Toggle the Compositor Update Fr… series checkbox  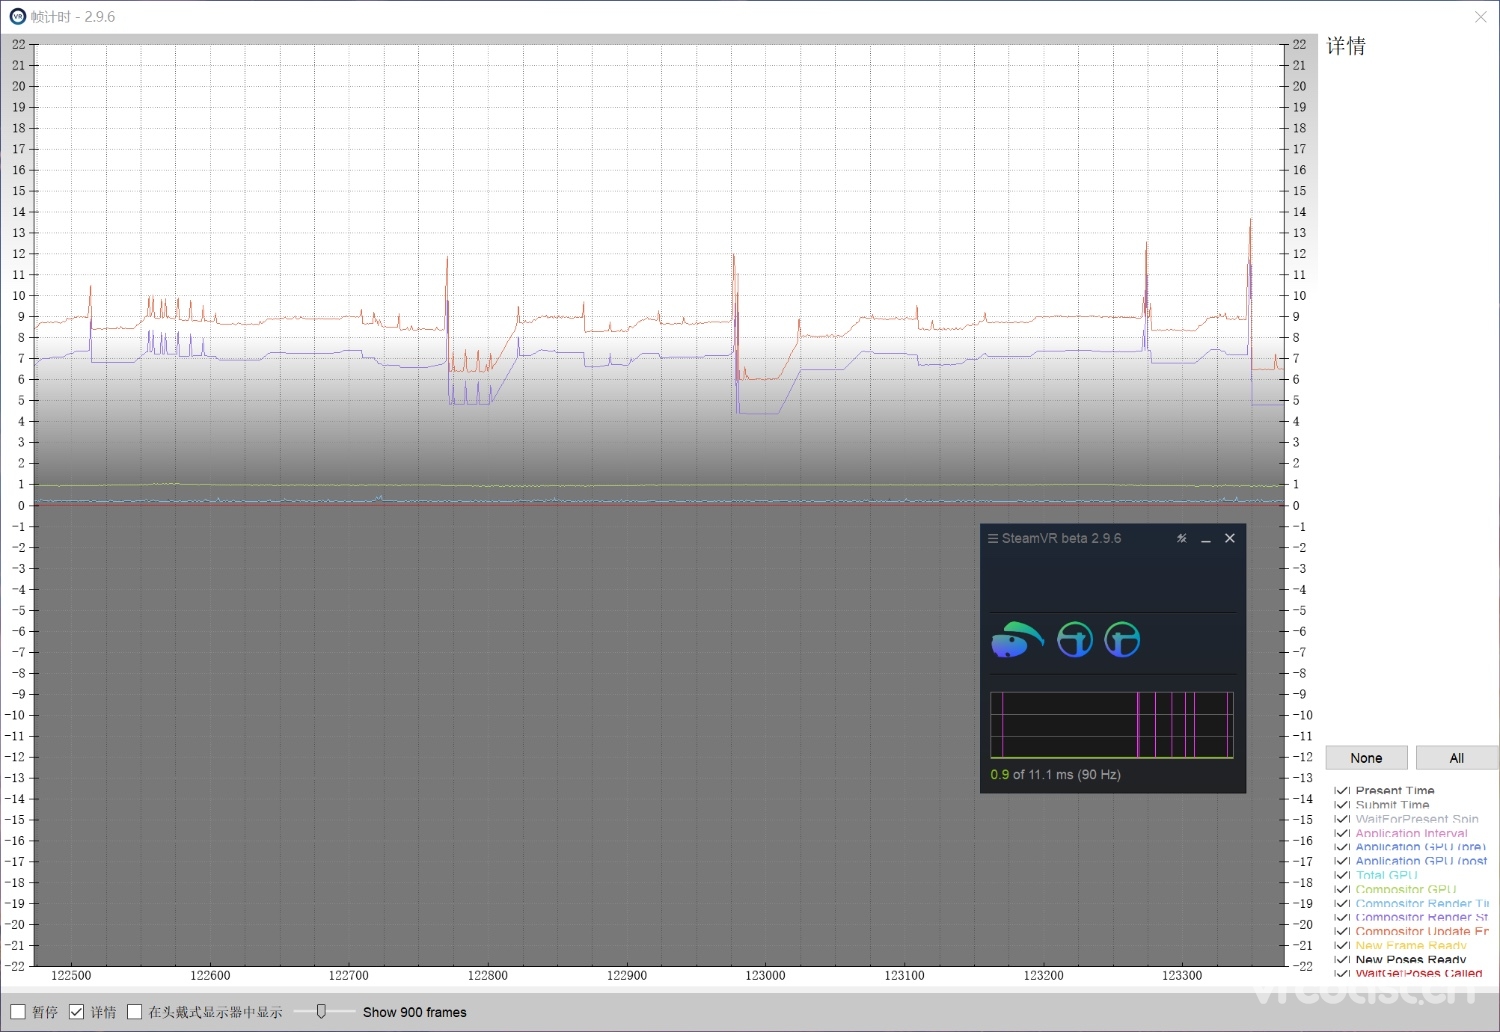pos(1342,930)
